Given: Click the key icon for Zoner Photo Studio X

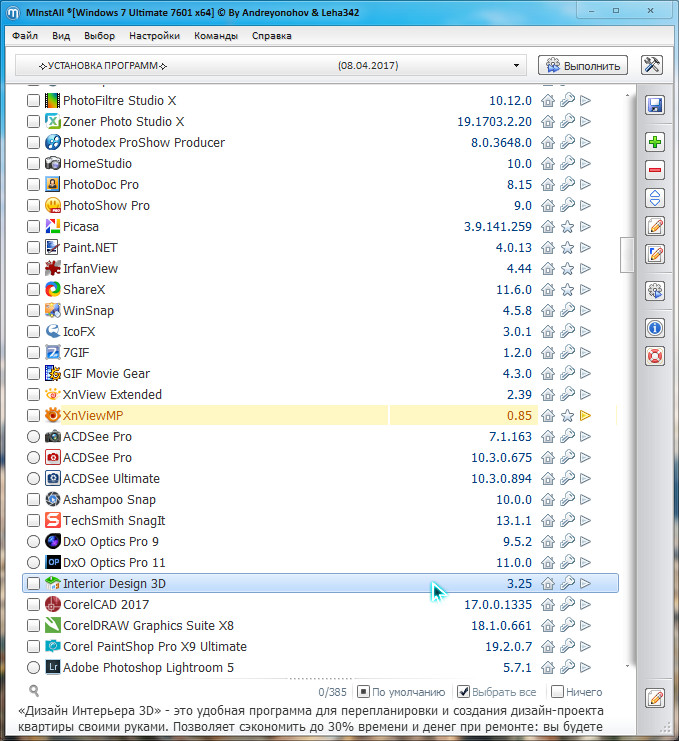Looking at the screenshot, I should tap(567, 121).
